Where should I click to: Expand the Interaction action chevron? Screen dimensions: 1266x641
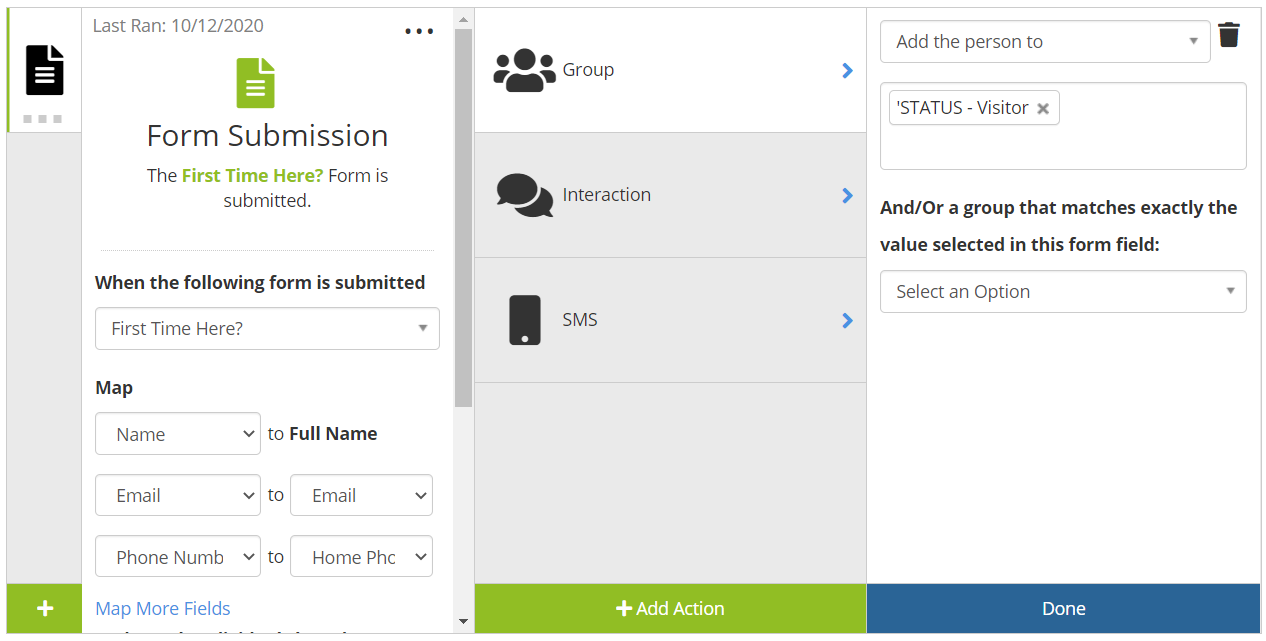coord(847,196)
